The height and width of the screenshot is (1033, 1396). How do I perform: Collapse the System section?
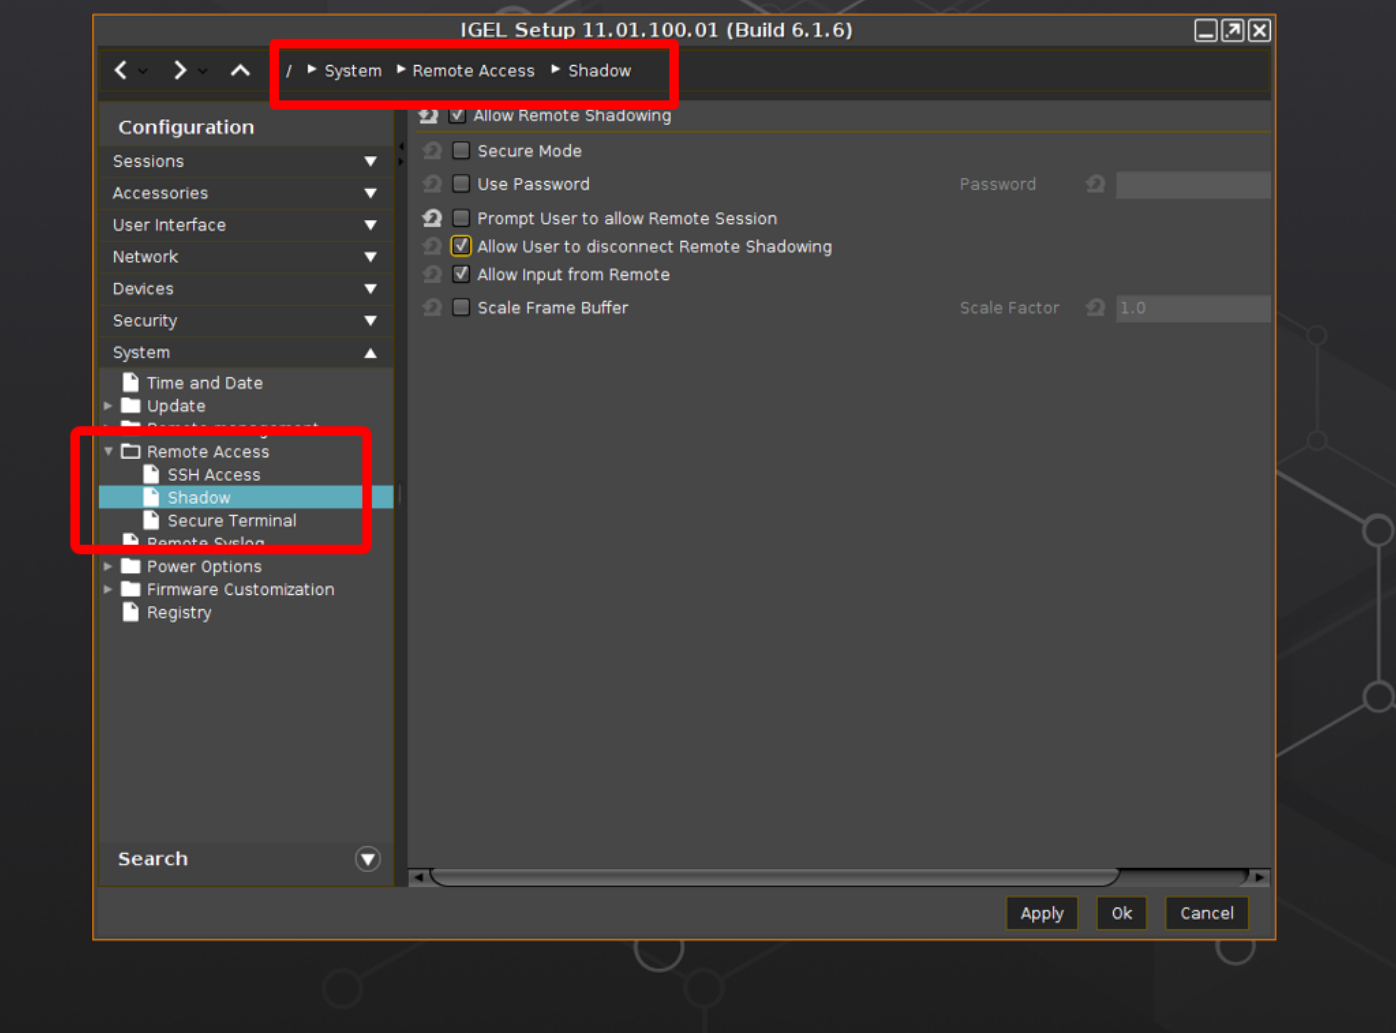(x=370, y=353)
